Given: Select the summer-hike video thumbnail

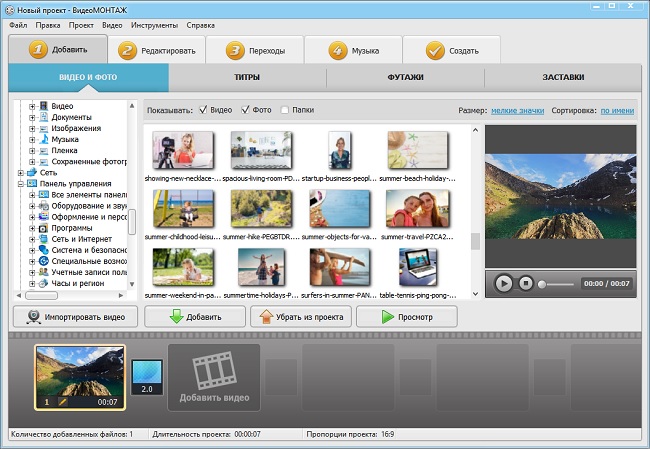Looking at the screenshot, I should click(x=261, y=209).
